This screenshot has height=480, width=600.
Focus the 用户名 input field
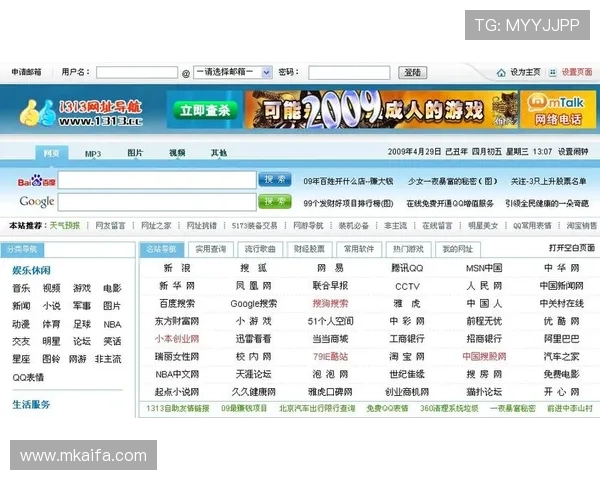coord(137,72)
